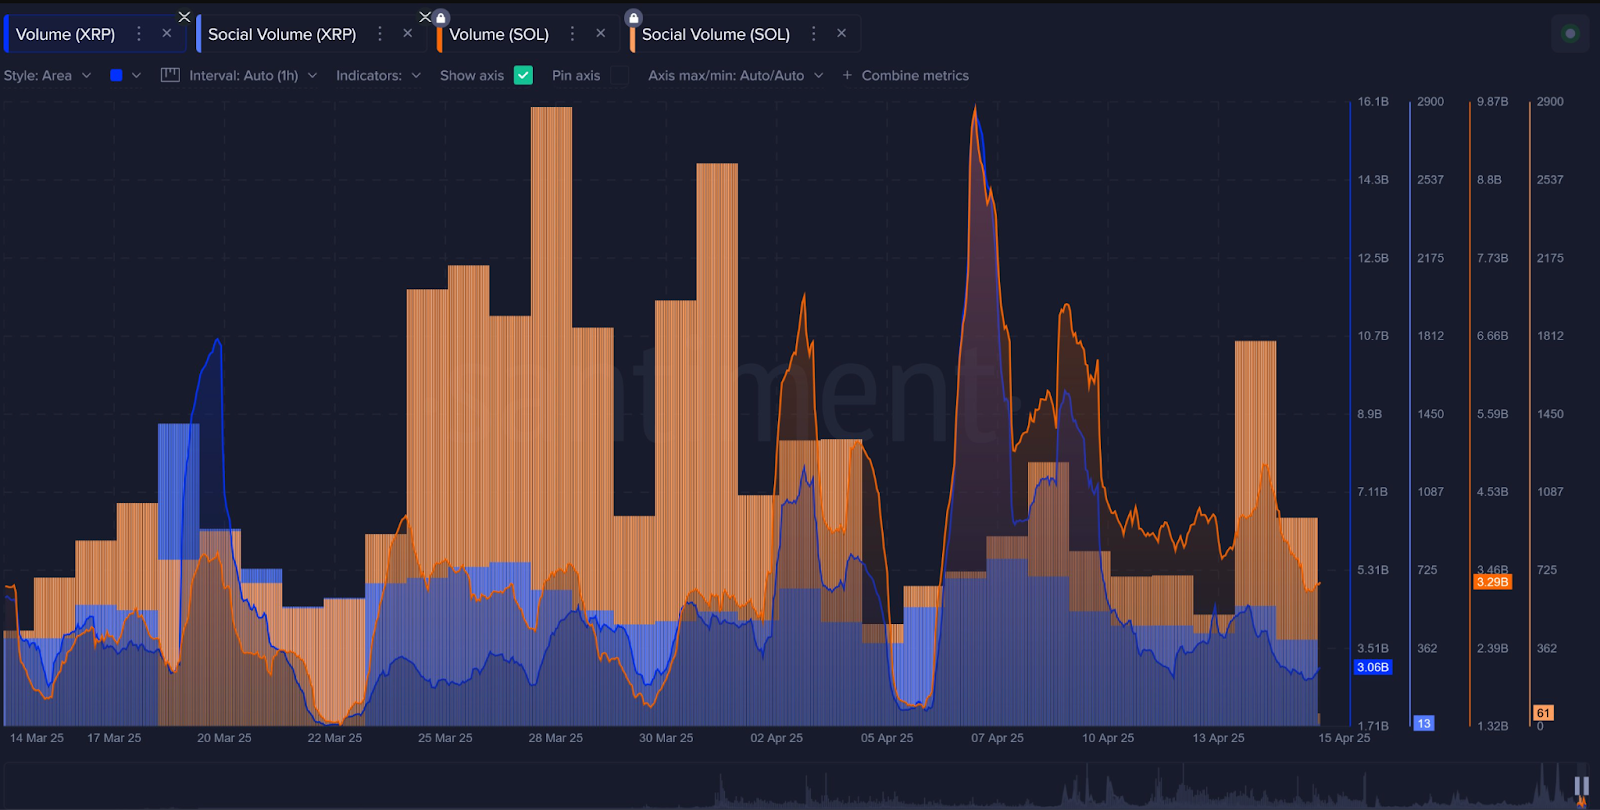The image size is (1600, 810).
Task: Click the orange 3.29B axis value label
Action: click(1492, 582)
